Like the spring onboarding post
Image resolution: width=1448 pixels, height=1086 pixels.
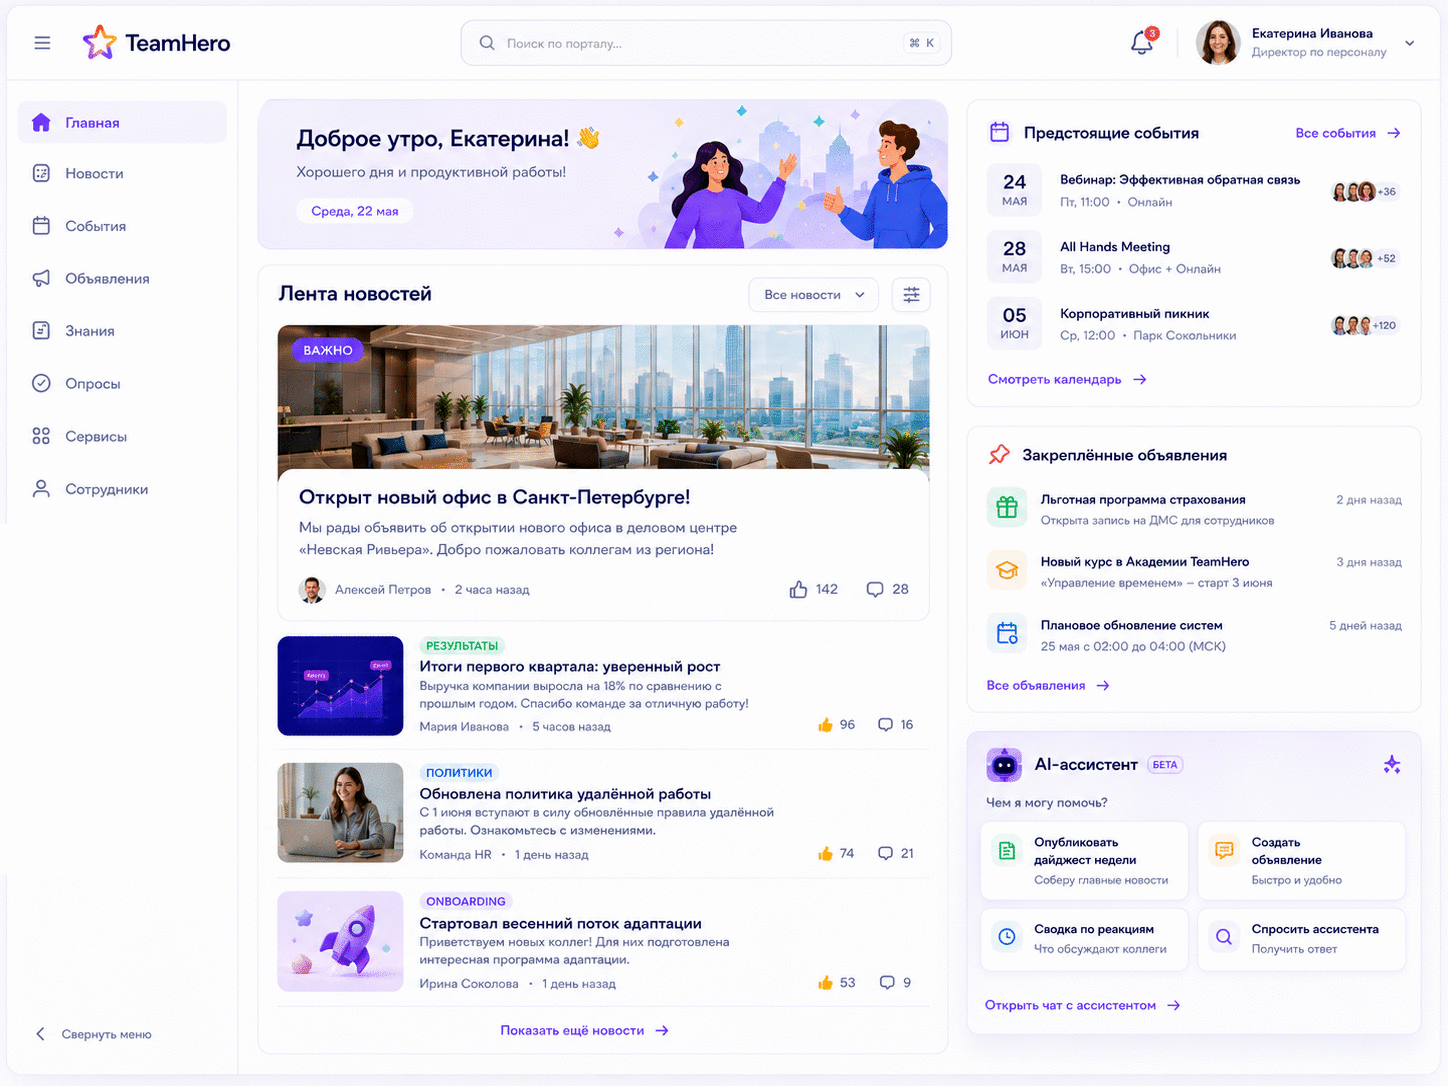[x=825, y=983]
